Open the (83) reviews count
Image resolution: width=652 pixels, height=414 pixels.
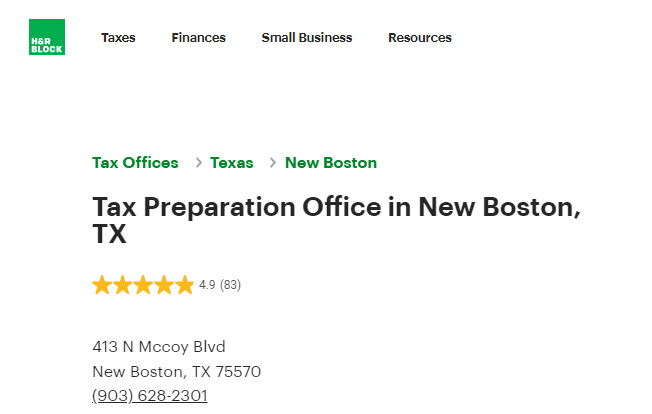[x=230, y=285]
